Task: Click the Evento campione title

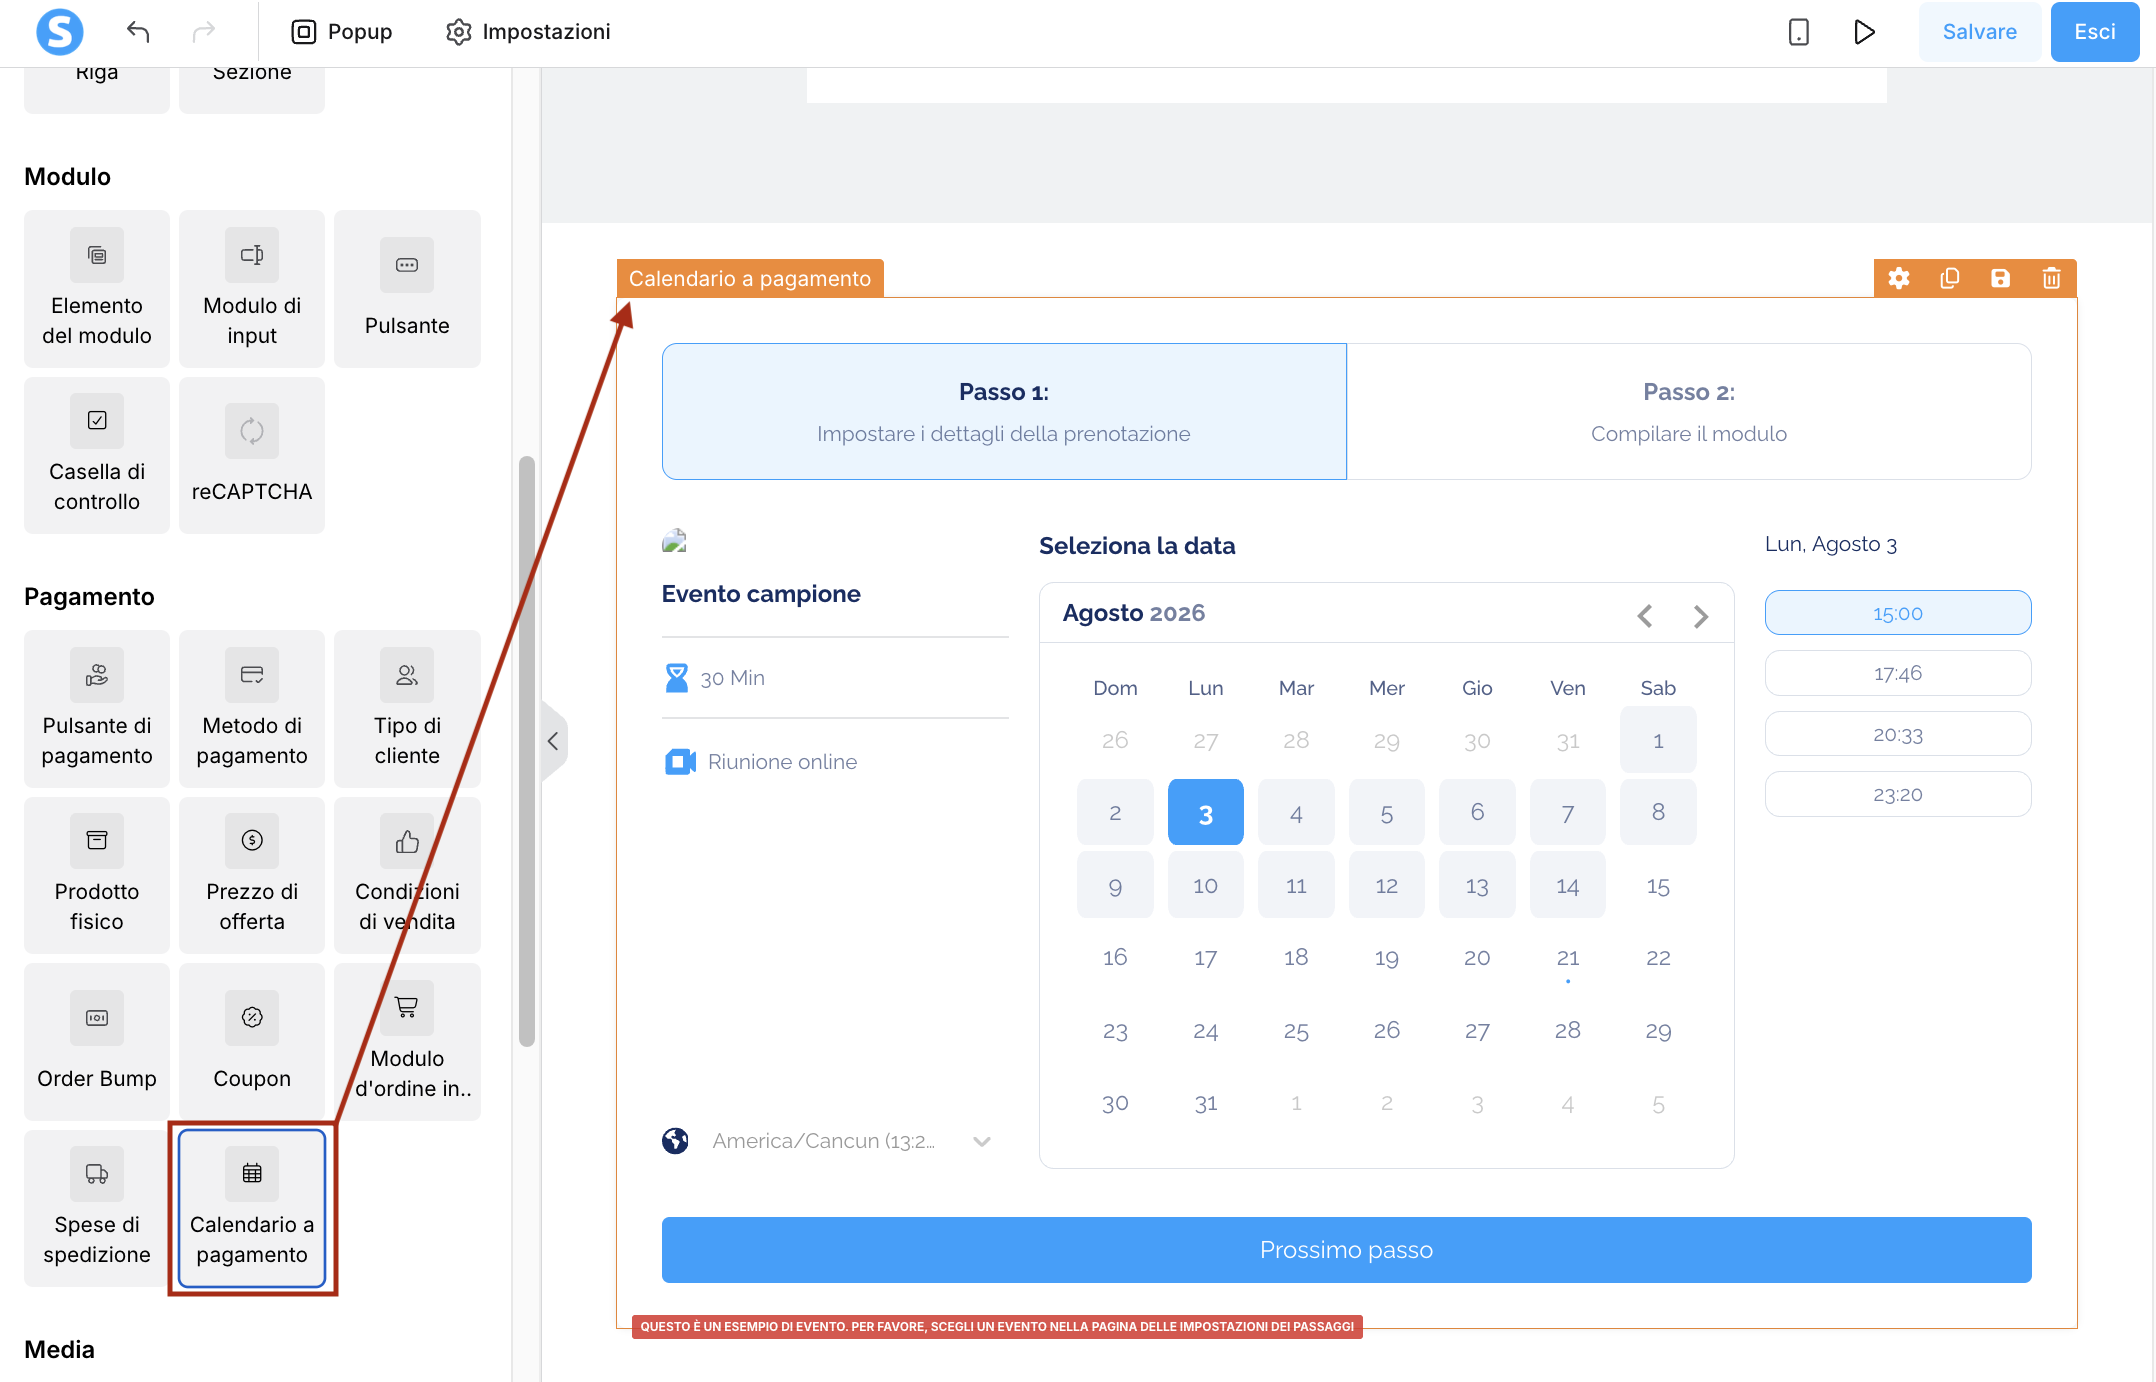Action: pyautogui.click(x=761, y=594)
